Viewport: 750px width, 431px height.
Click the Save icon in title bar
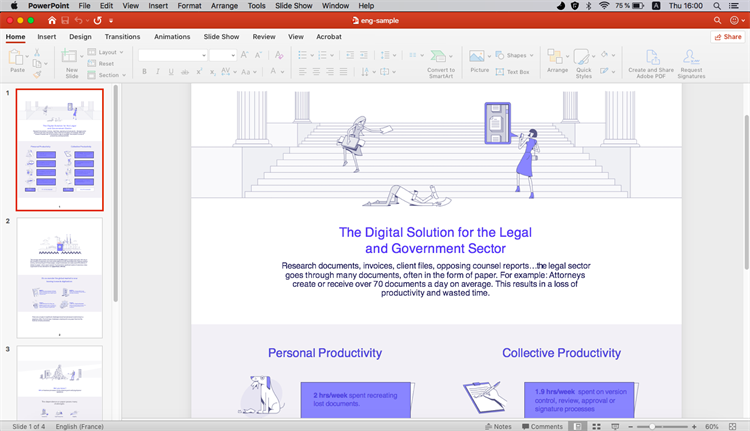pyautogui.click(x=65, y=20)
